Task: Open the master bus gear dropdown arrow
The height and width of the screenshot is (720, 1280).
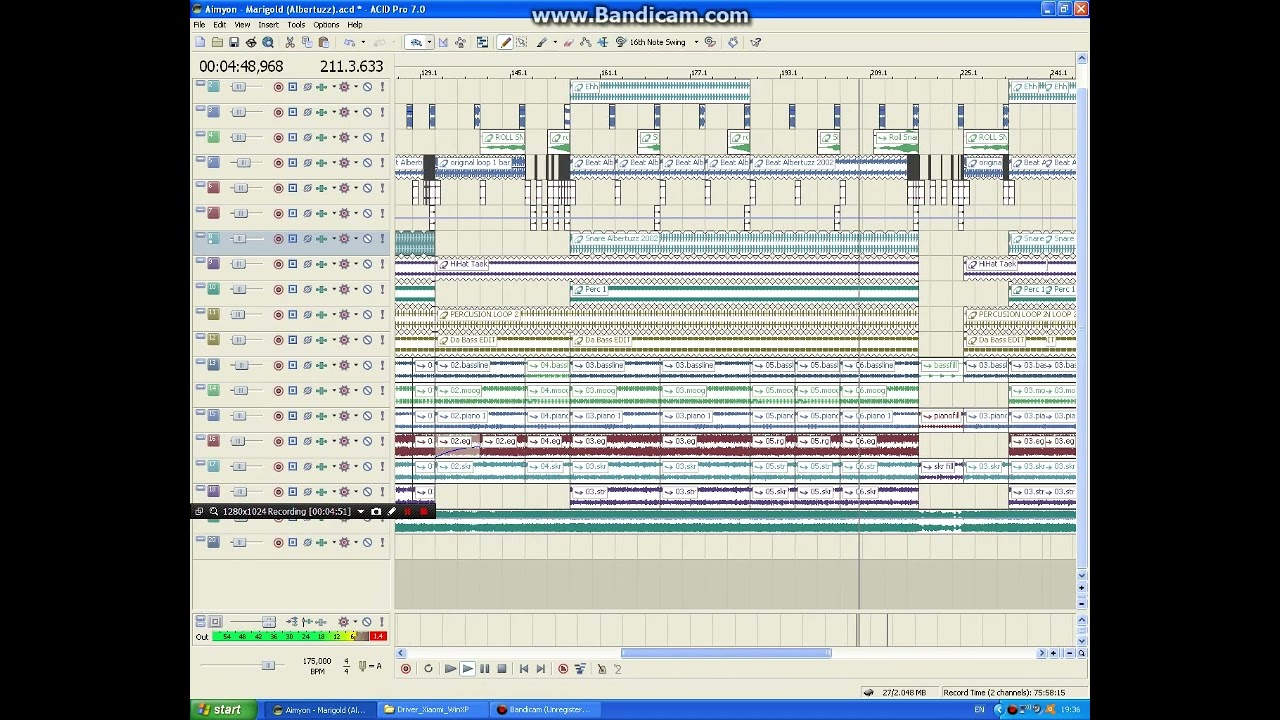Action: 355,622
